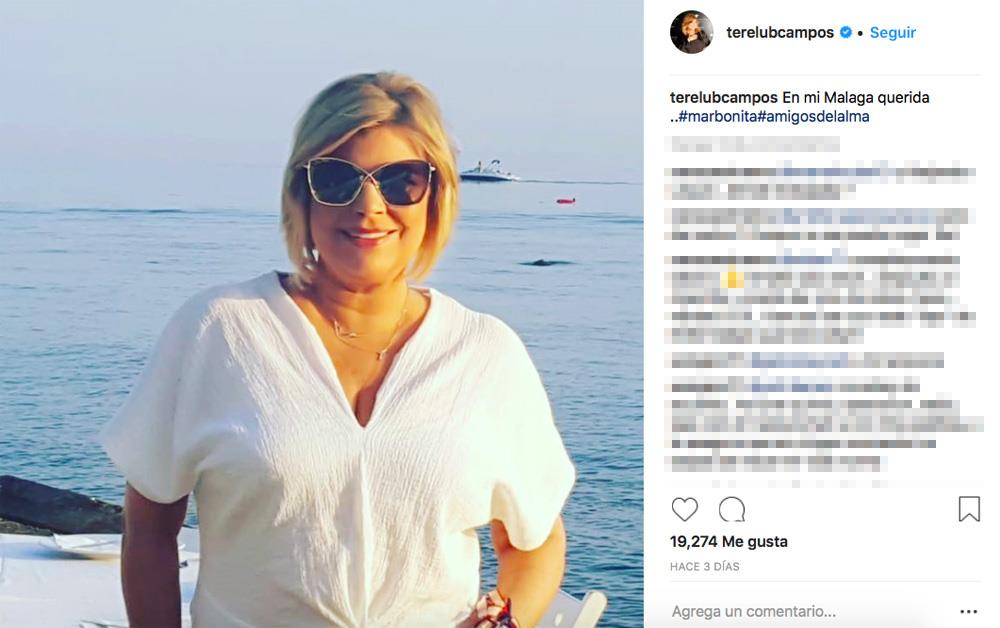Screen dimensions: 1000x628
Task: Open the #amigosdelalma hashtag
Action: pyautogui.click(x=813, y=117)
